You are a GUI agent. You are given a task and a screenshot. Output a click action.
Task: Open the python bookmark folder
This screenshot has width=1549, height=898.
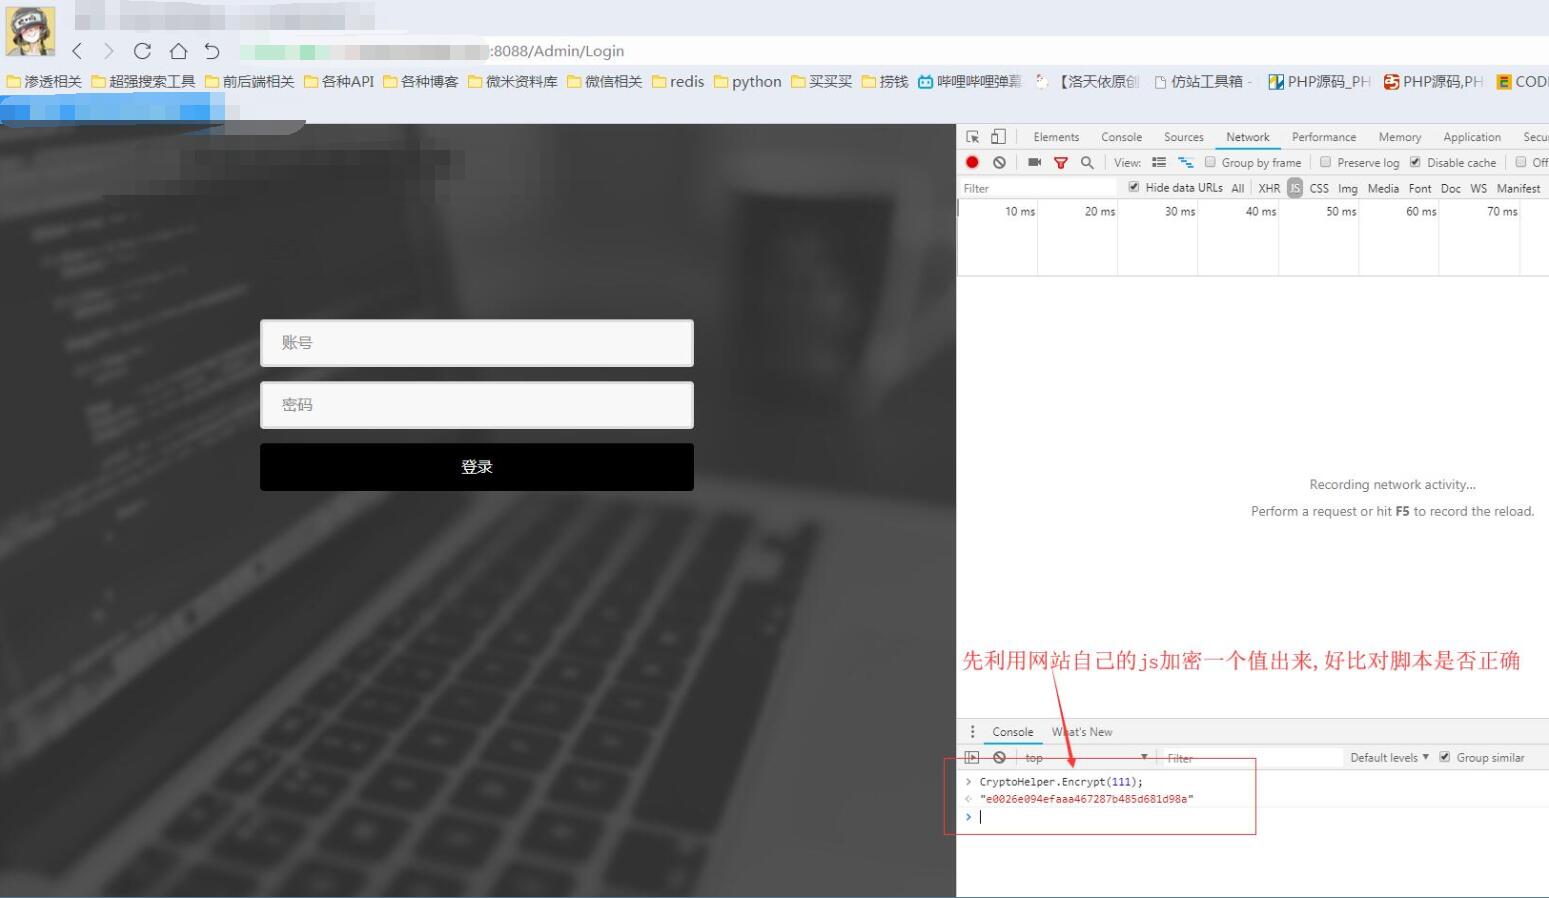click(748, 82)
